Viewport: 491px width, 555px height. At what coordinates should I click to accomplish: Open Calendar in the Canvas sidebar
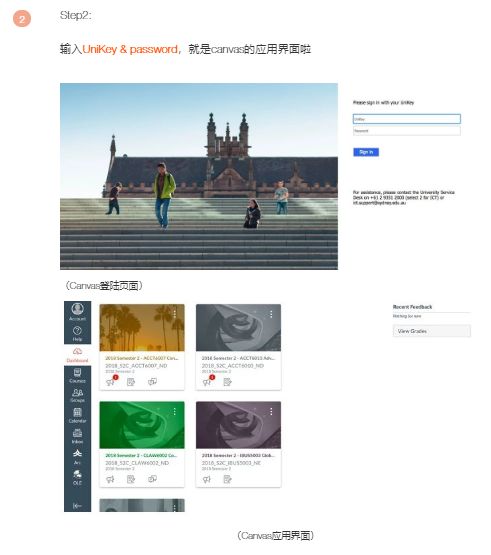[x=77, y=416]
